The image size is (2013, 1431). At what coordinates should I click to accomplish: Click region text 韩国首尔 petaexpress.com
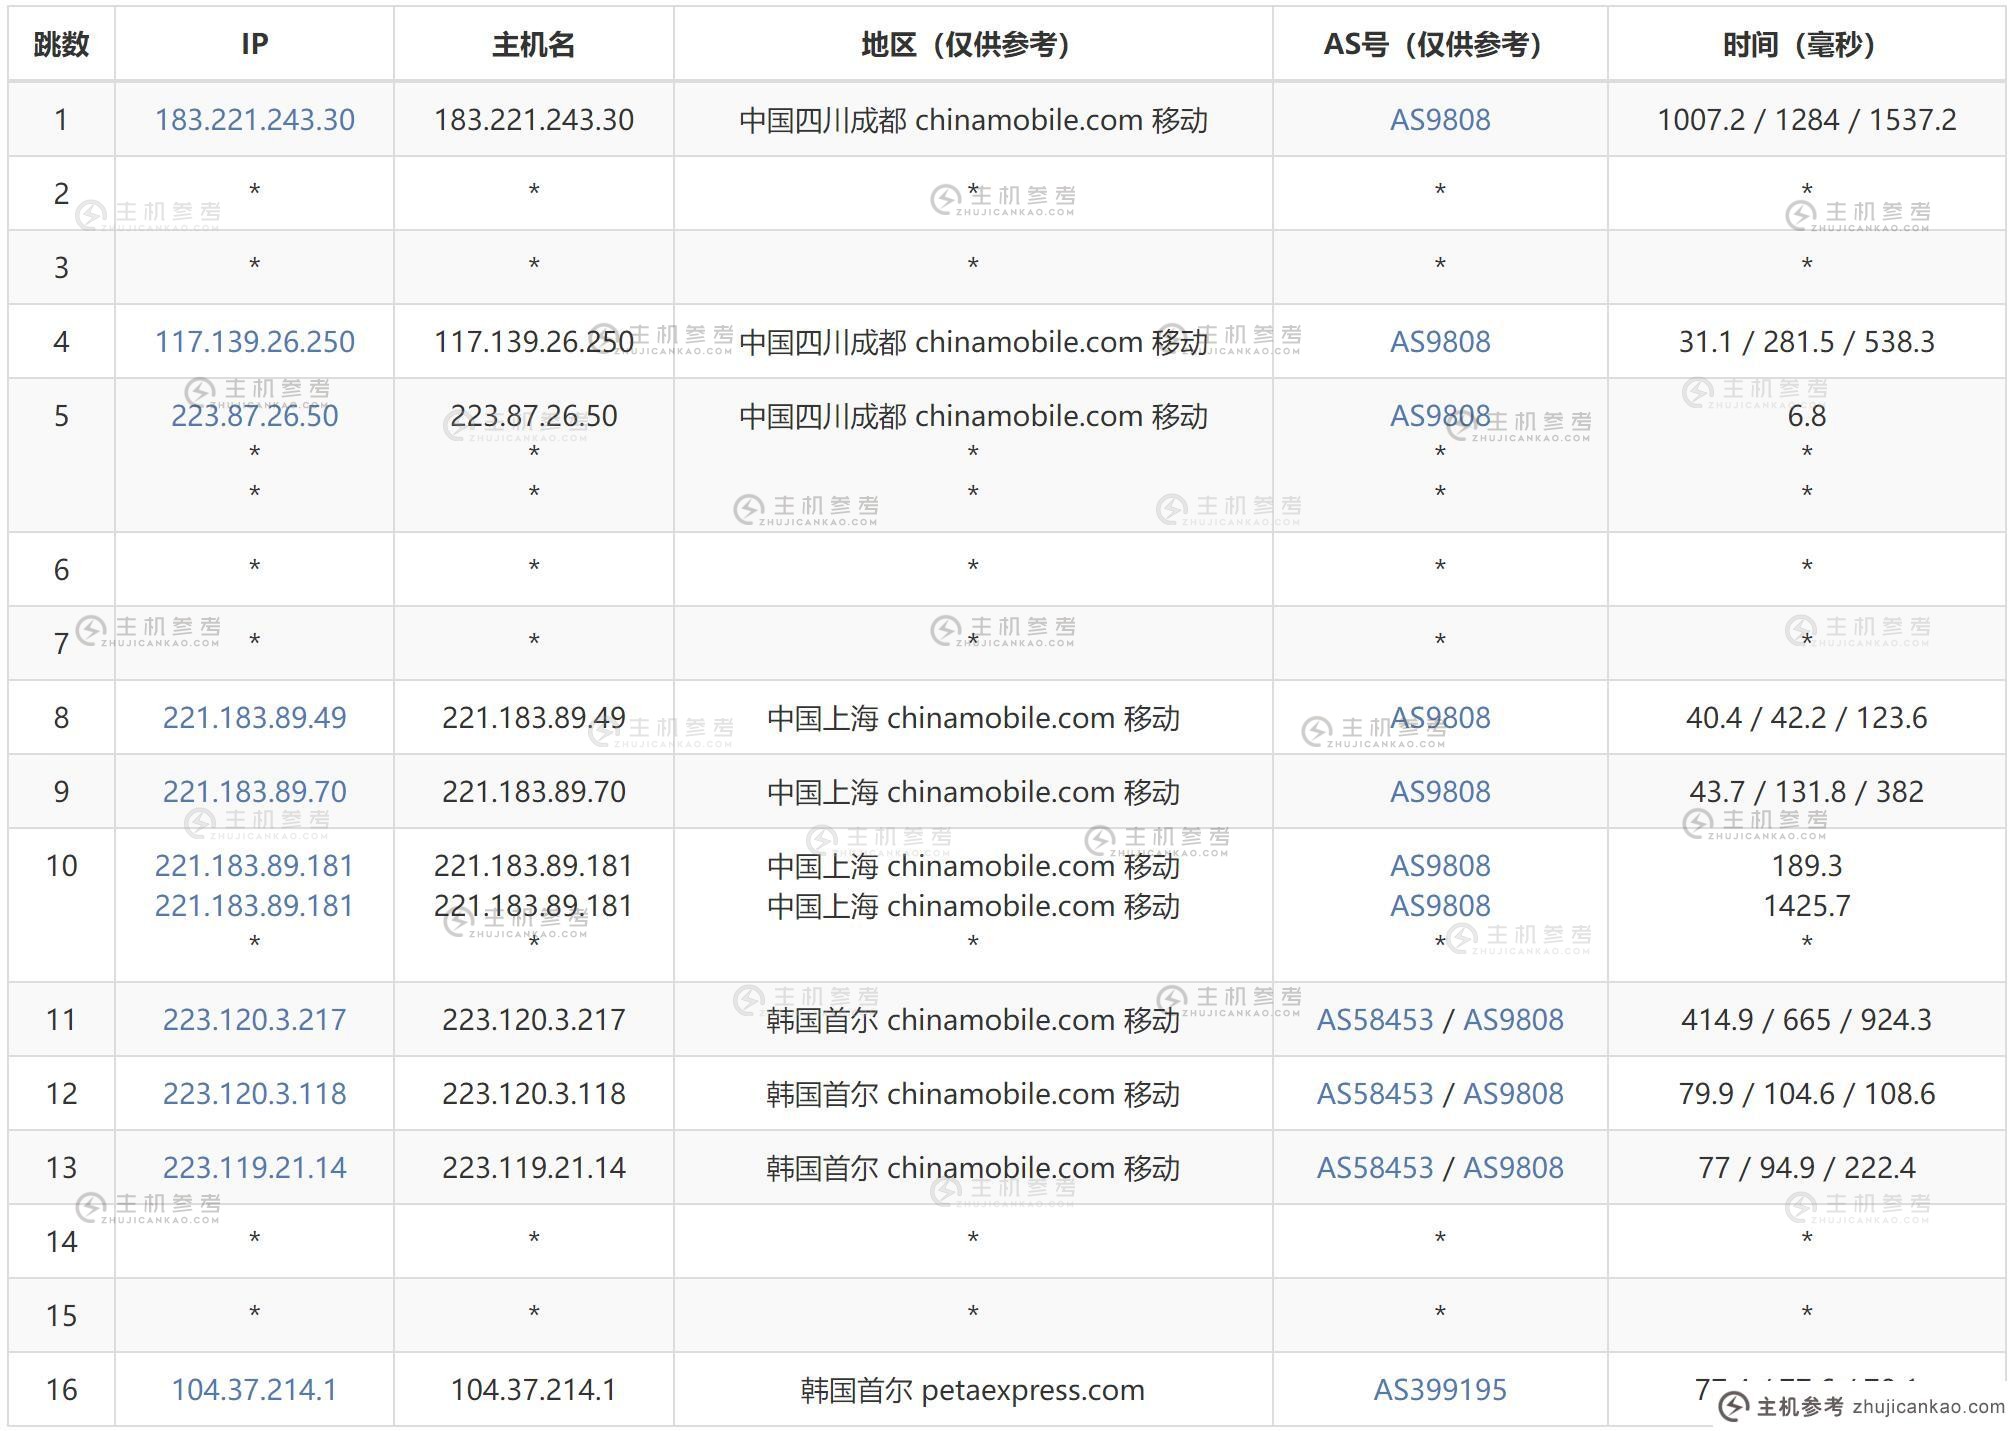click(972, 1390)
